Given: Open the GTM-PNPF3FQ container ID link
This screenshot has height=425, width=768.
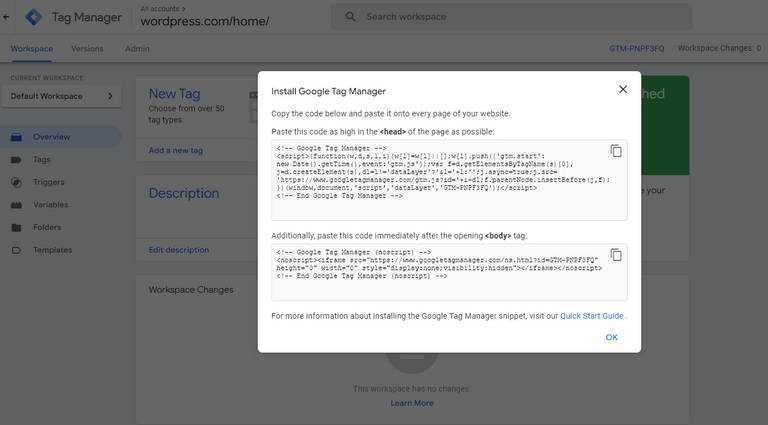Looking at the screenshot, I should pyautogui.click(x=637, y=48).
